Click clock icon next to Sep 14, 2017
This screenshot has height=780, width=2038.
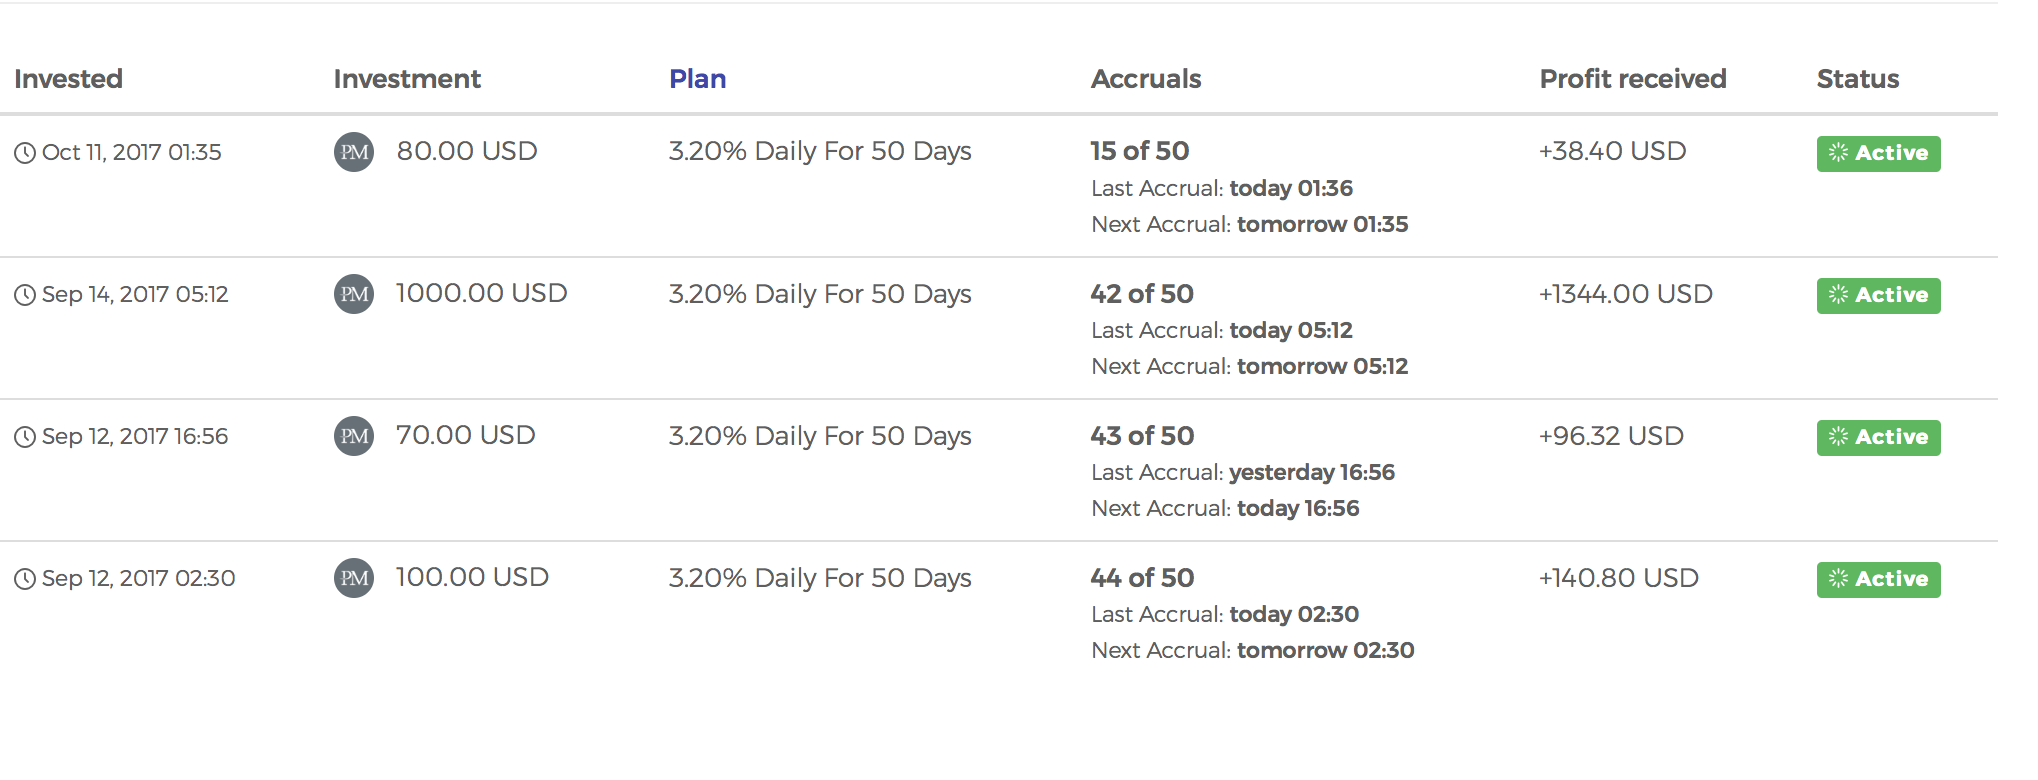25,295
